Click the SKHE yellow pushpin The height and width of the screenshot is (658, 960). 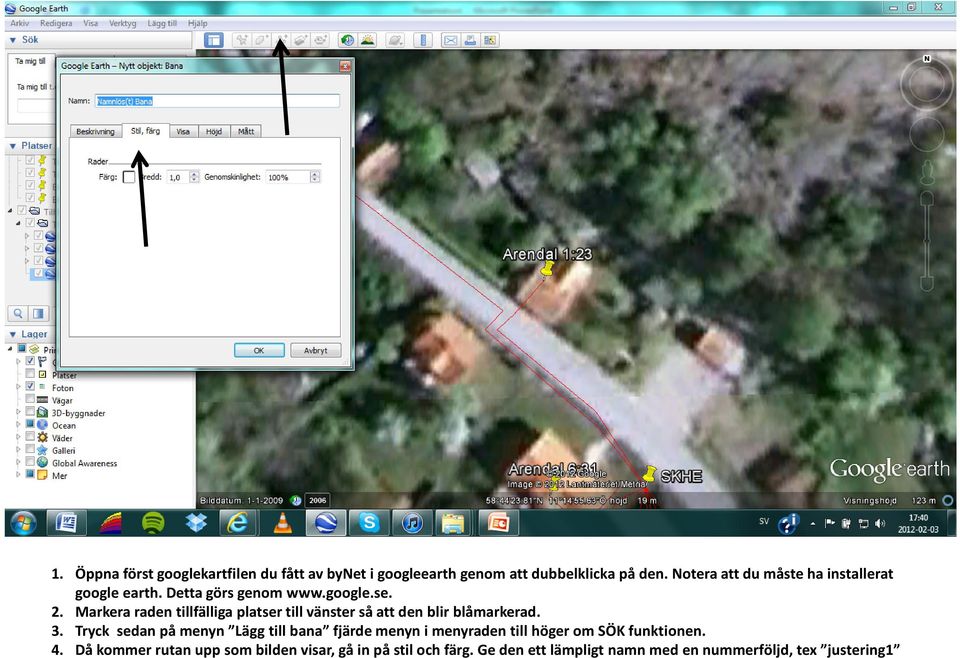[x=649, y=474]
